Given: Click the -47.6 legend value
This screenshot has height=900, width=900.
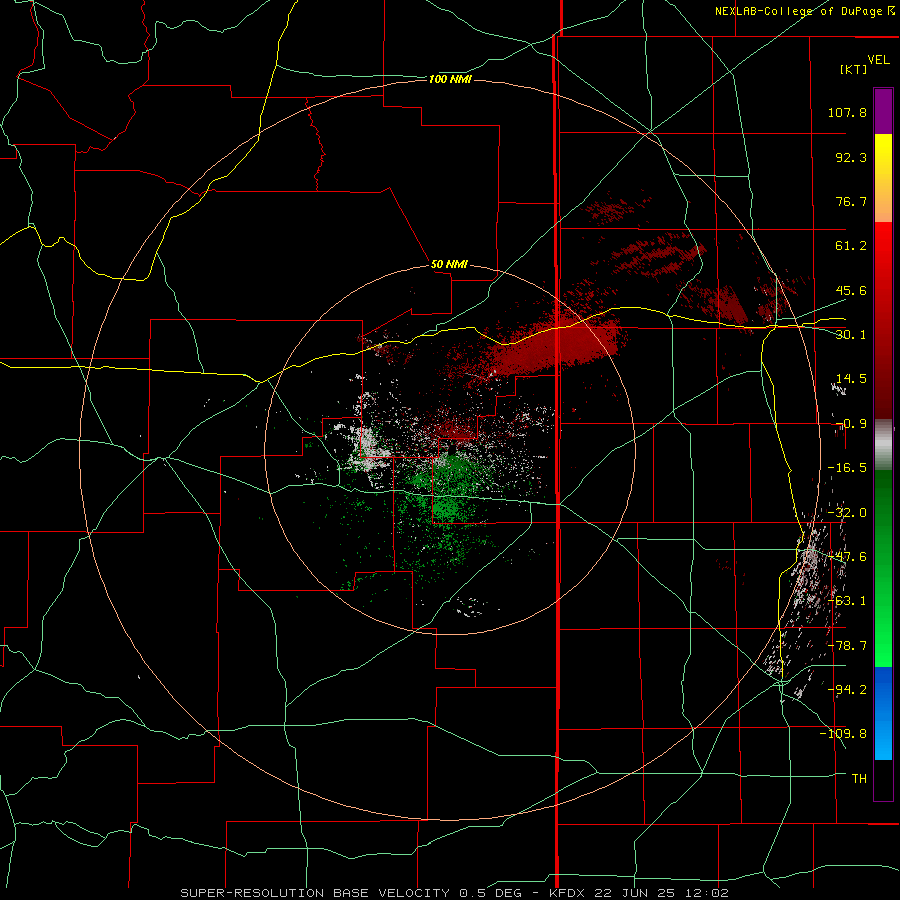Looking at the screenshot, I should [847, 557].
